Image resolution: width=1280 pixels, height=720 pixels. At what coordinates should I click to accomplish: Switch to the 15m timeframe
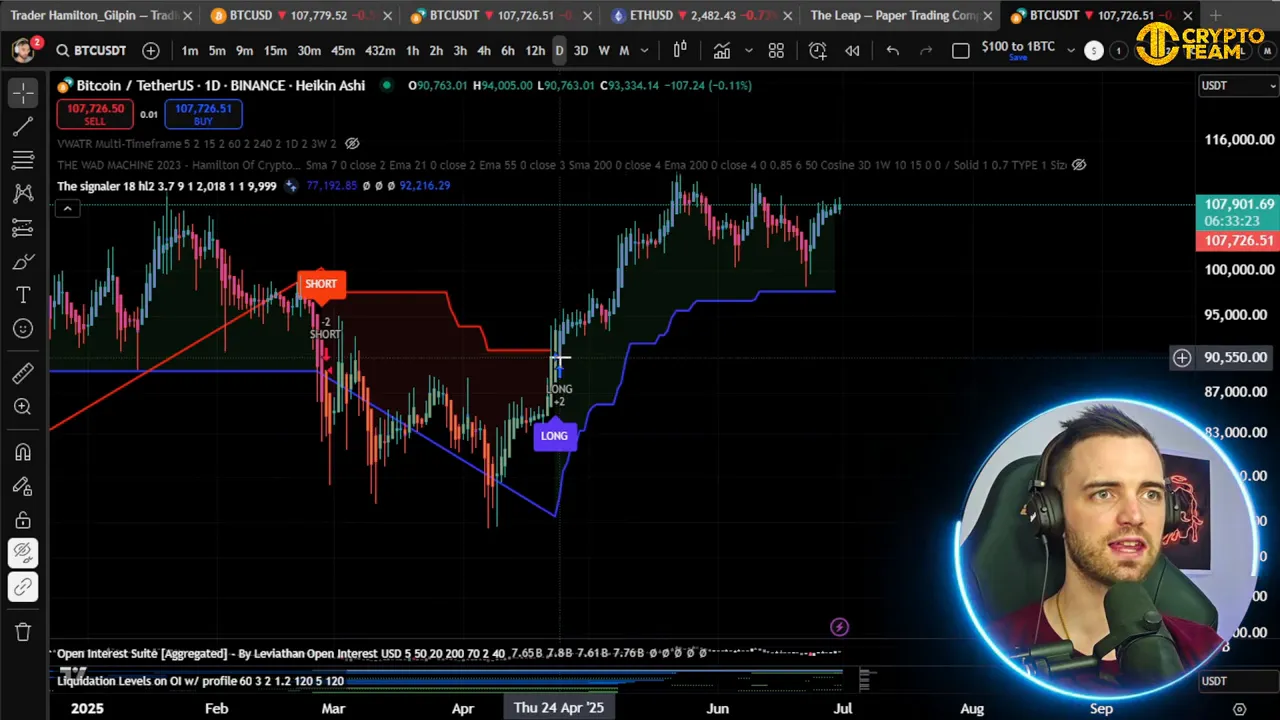(x=275, y=51)
